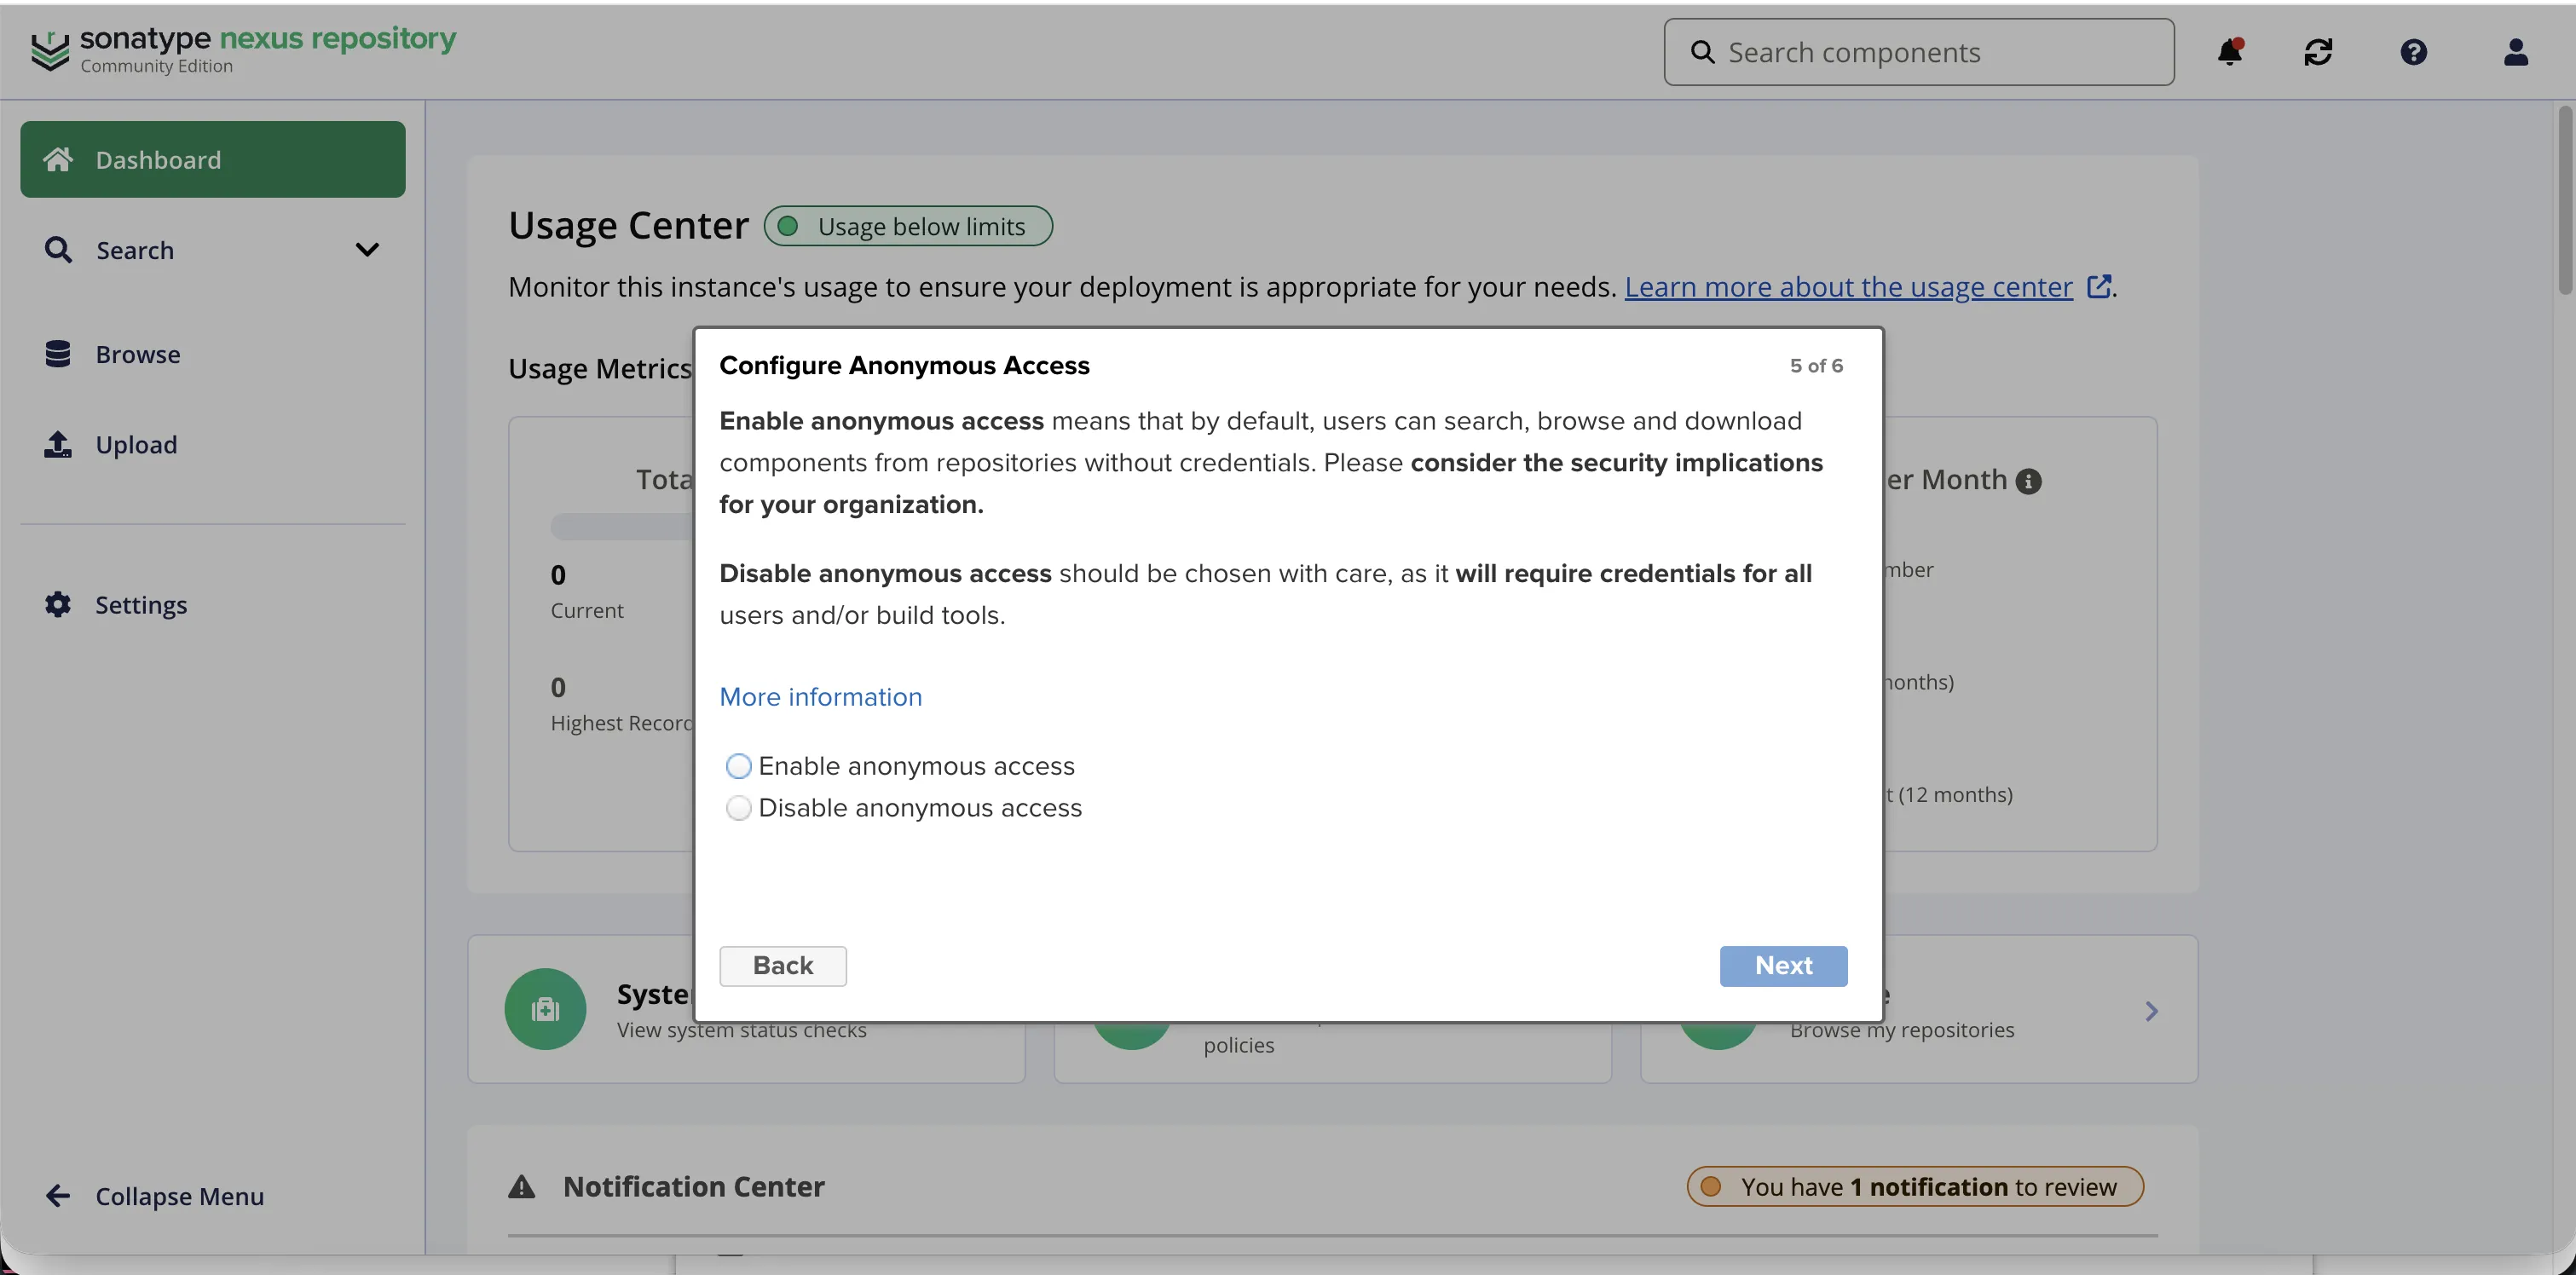Screen dimensions: 2576x1275
Task: Click the refresh icon in the header
Action: pos(2318,52)
